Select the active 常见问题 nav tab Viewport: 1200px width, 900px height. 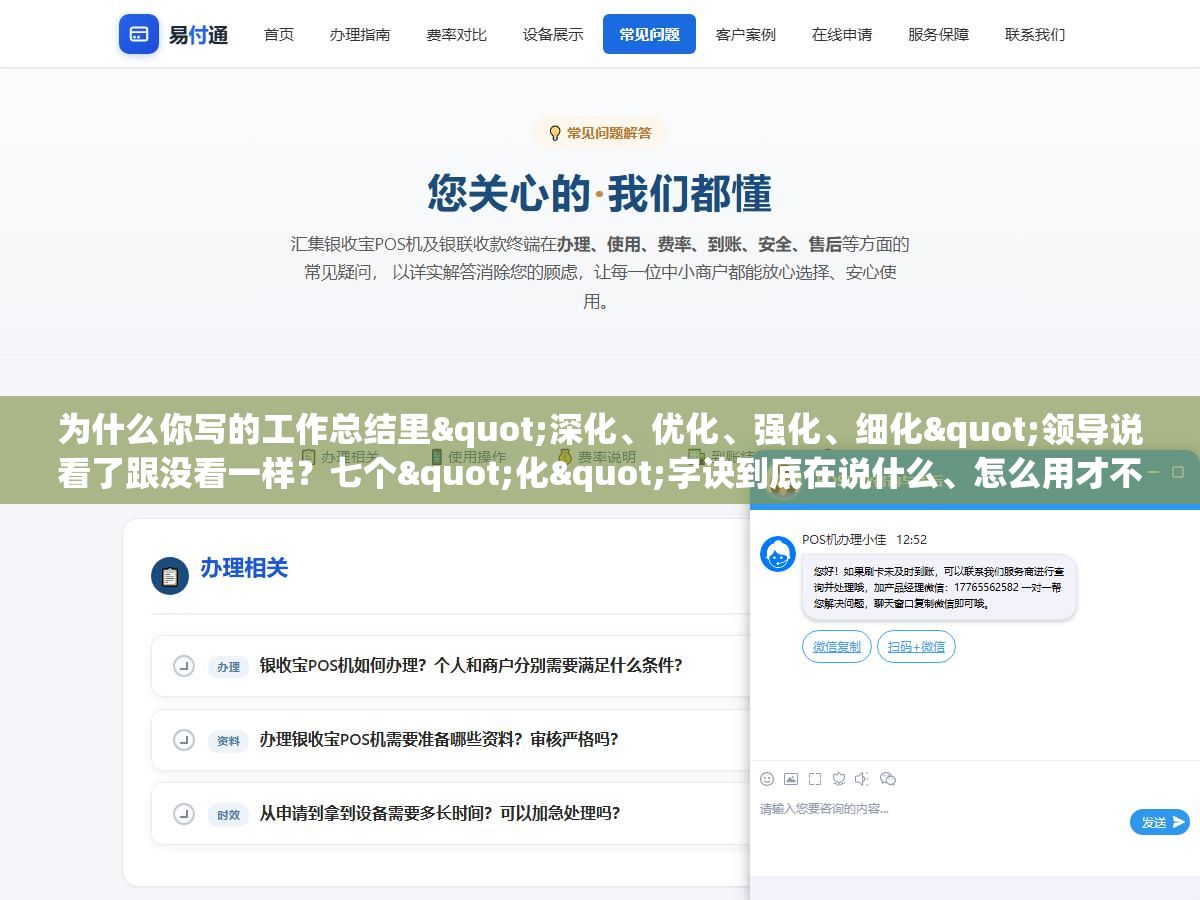pos(649,34)
